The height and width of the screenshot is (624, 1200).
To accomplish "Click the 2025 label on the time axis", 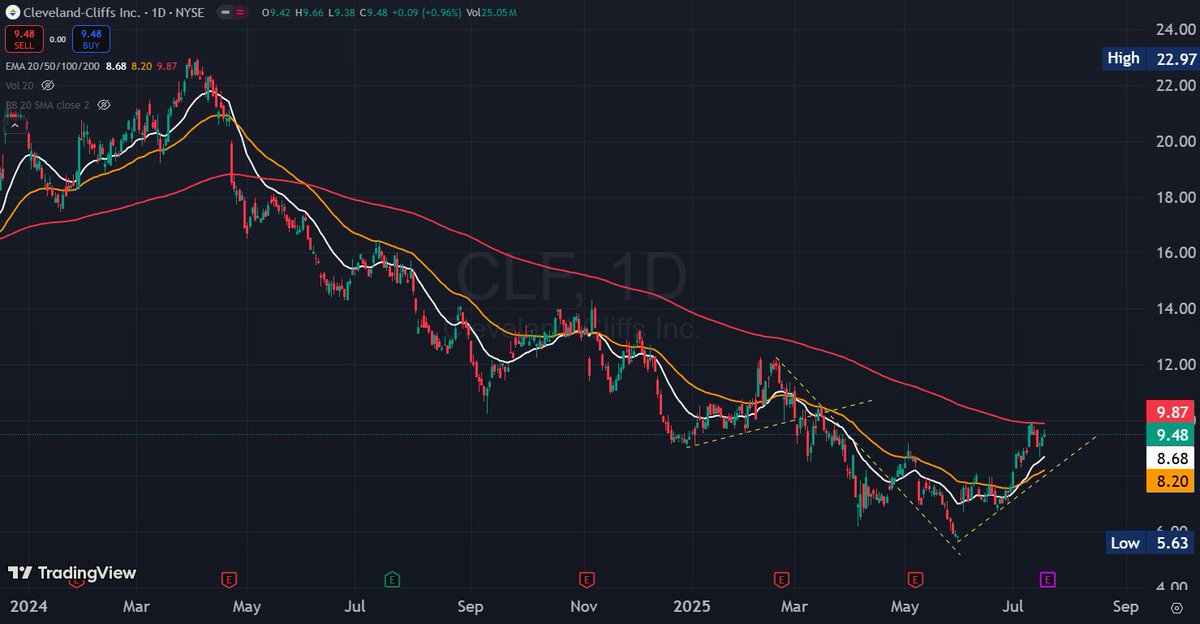I will [690, 606].
